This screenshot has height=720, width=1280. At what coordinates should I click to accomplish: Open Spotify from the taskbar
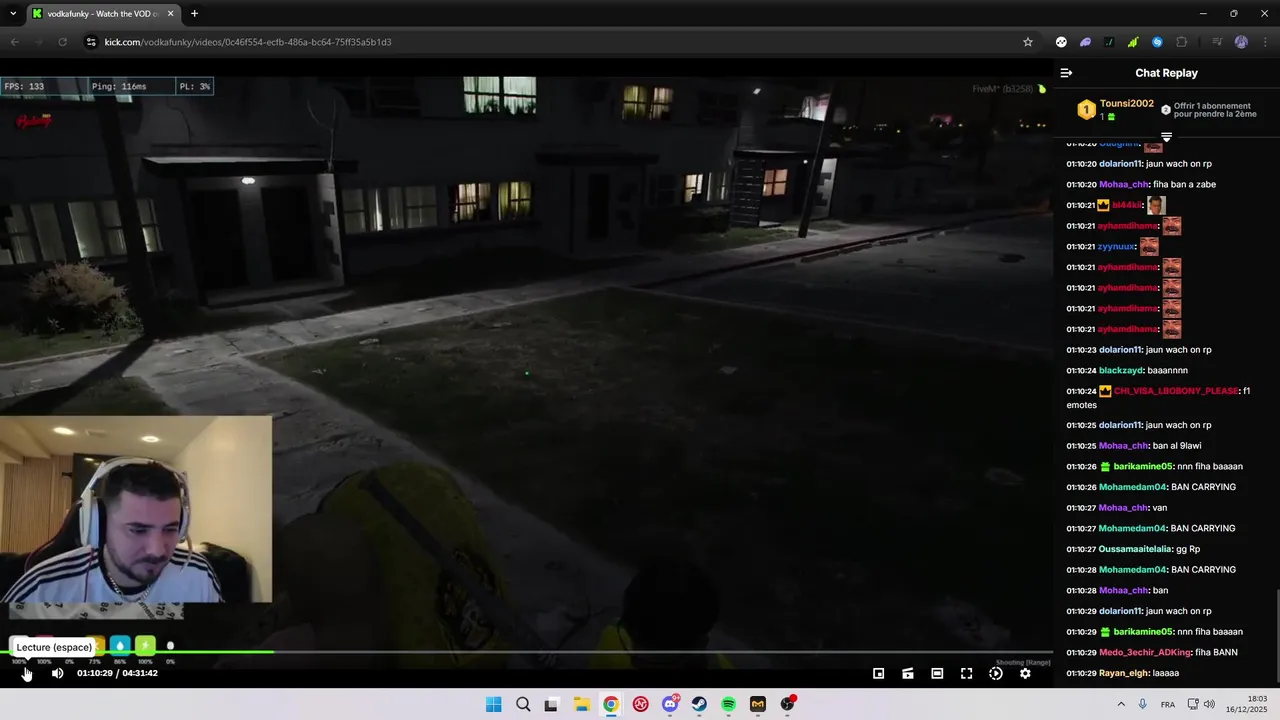pyautogui.click(x=728, y=704)
